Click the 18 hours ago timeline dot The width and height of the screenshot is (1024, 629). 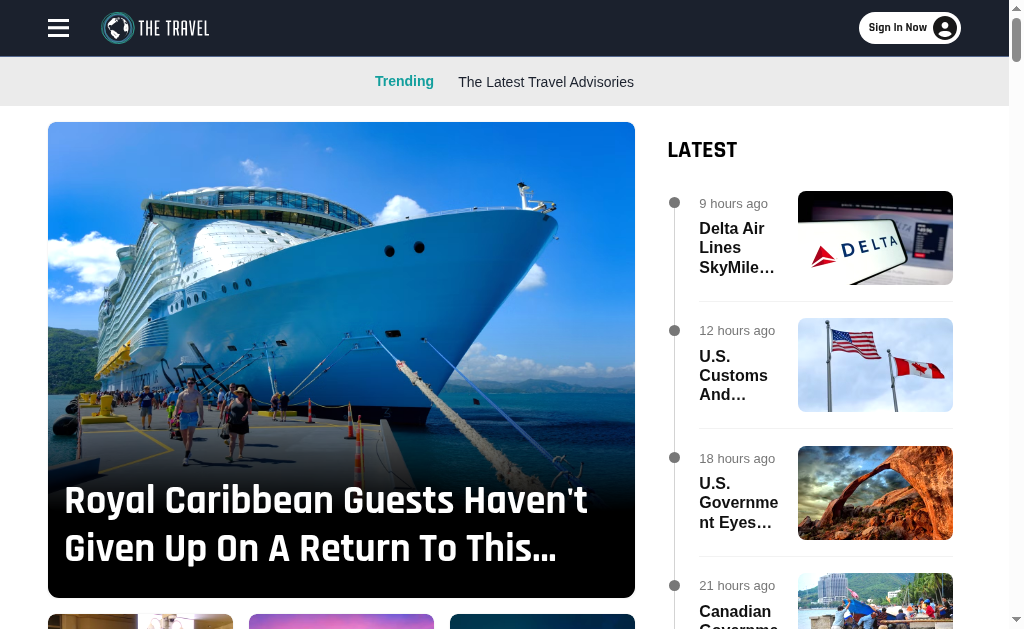point(675,458)
